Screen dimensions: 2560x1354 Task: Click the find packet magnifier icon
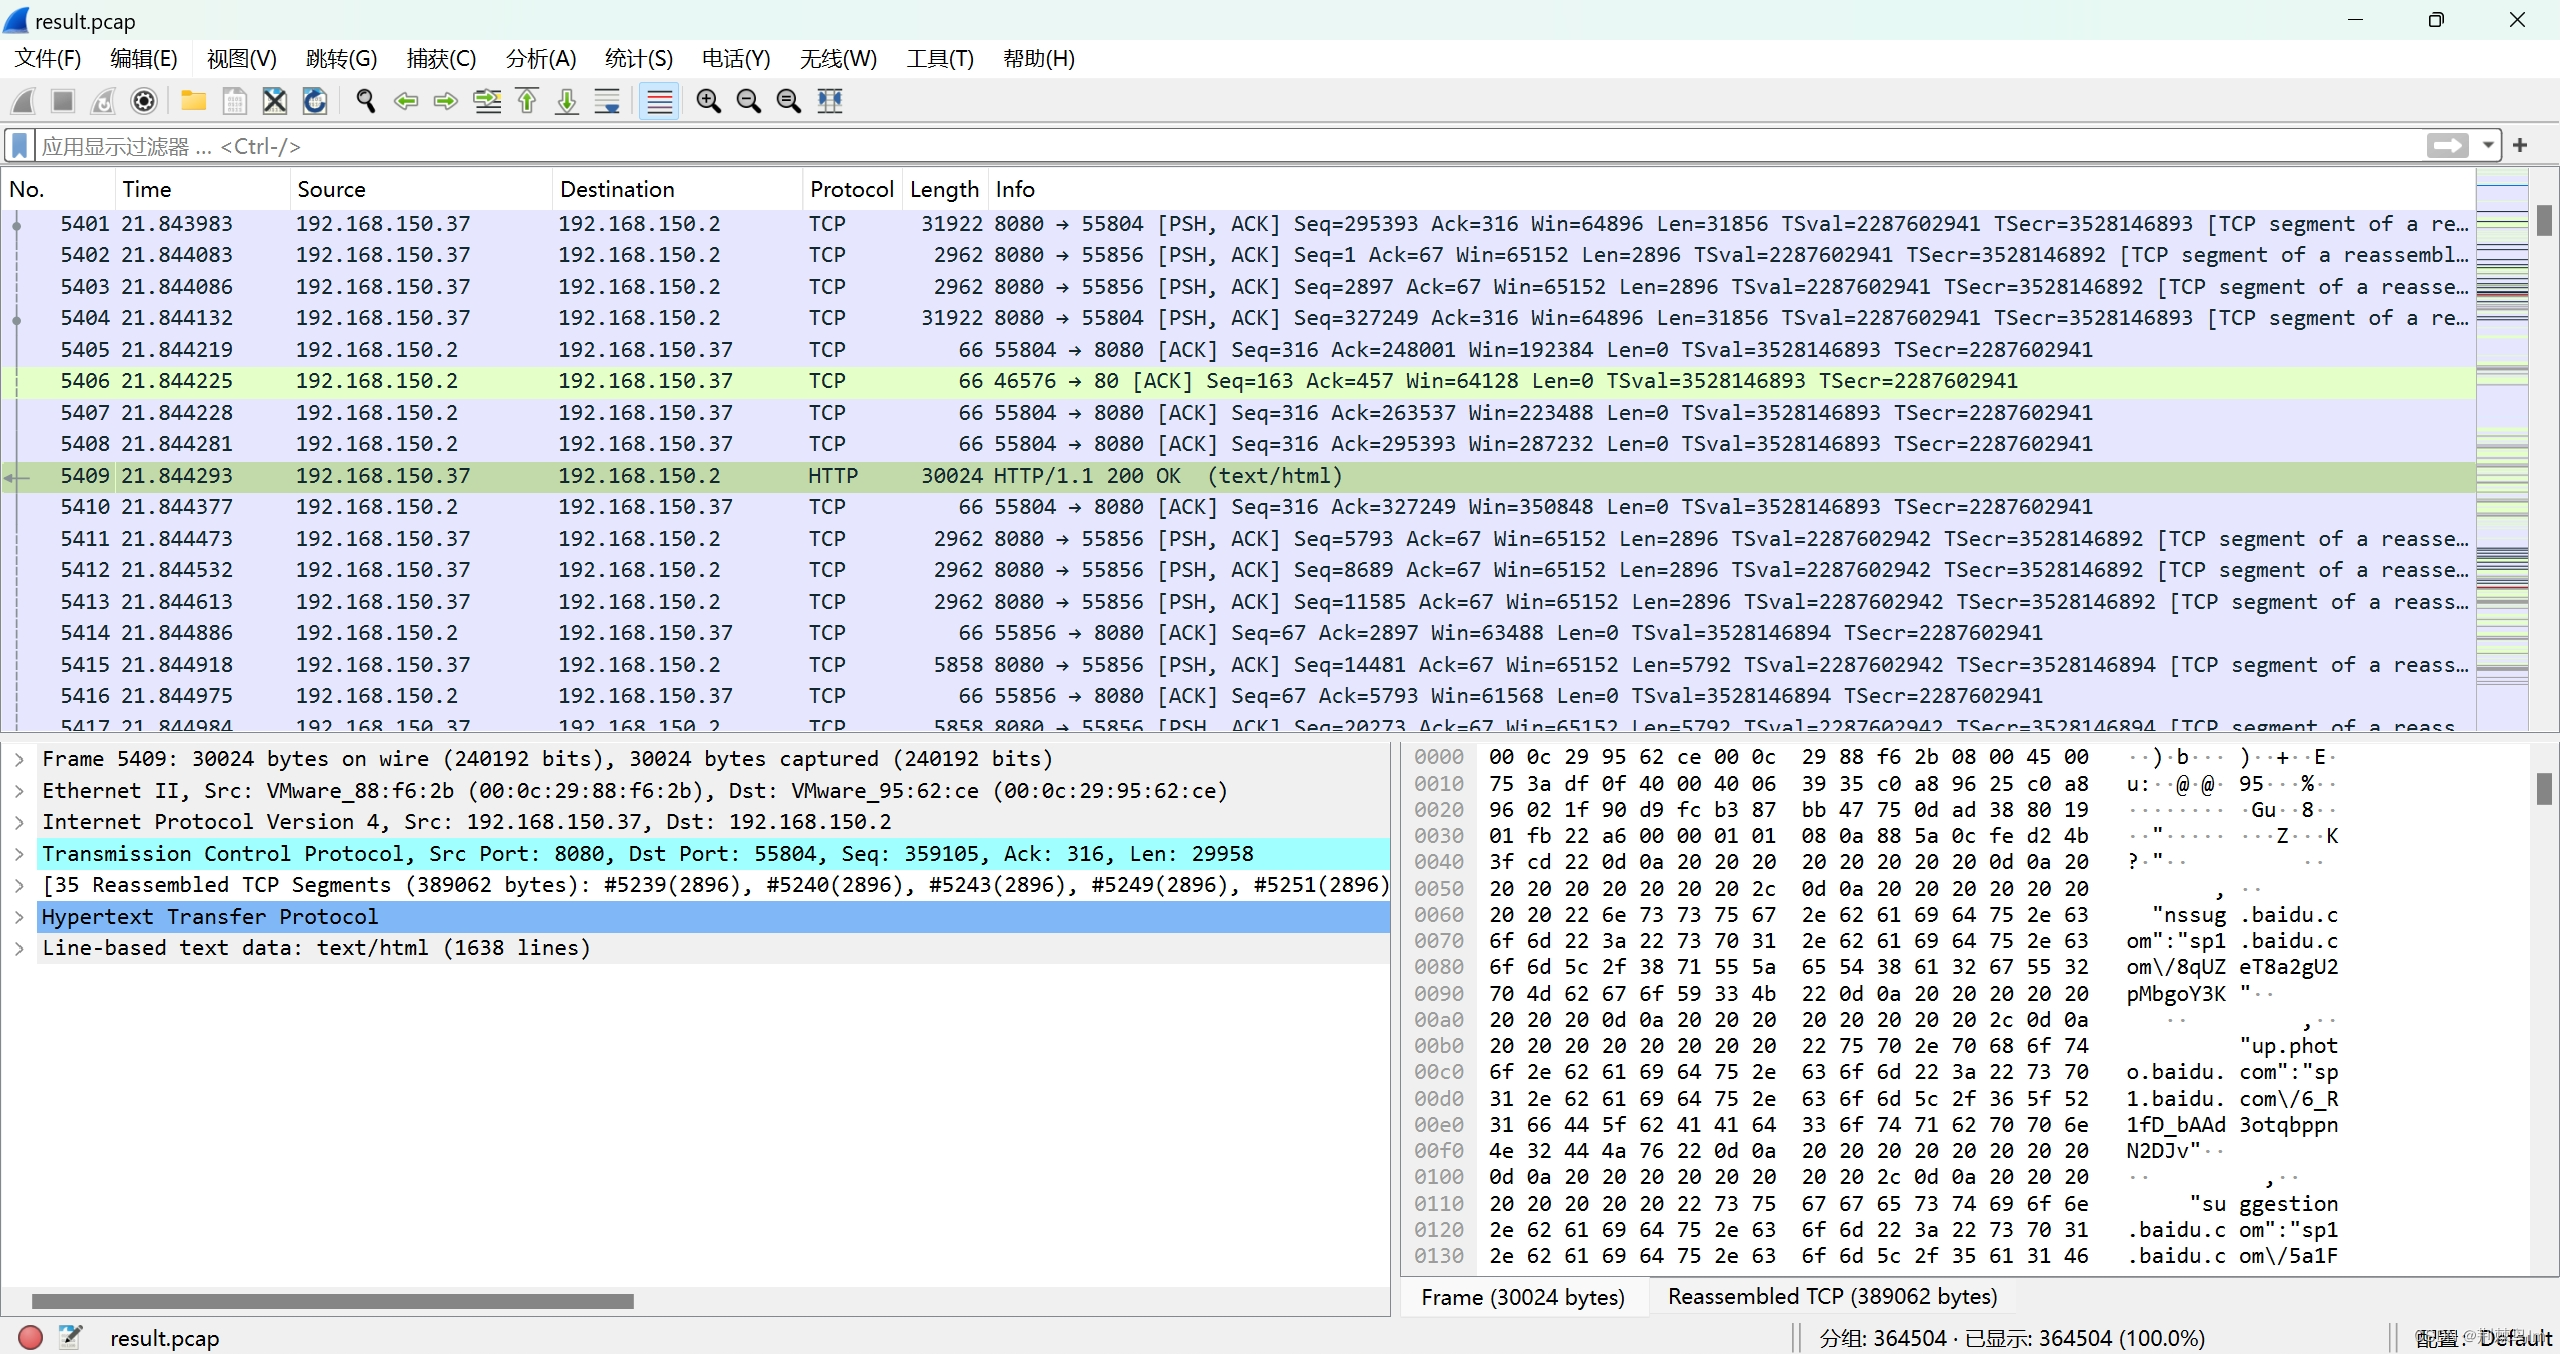pyautogui.click(x=365, y=101)
